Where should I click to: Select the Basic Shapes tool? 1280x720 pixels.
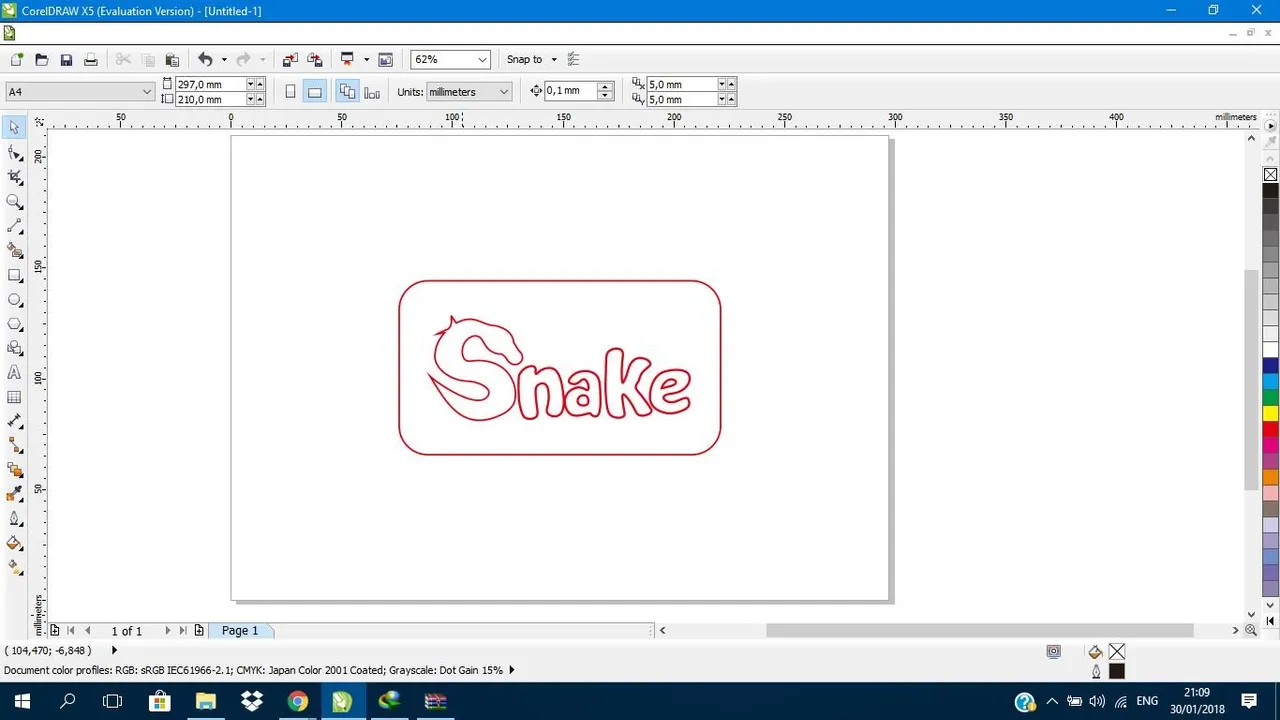pos(14,348)
